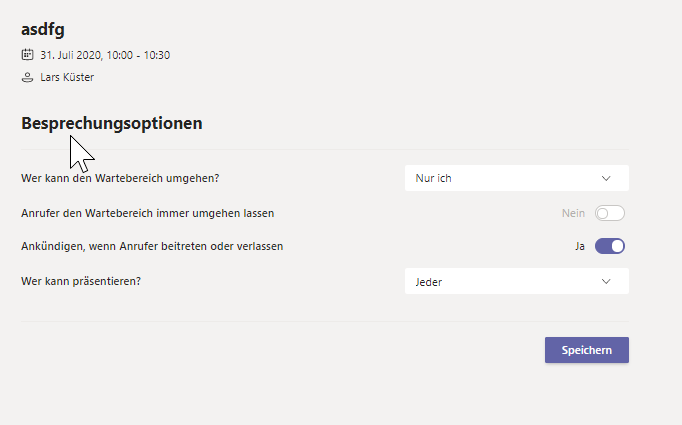This screenshot has height=425, width=682.
Task: Click the Besprechungsoptionen heading
Action: (x=112, y=123)
